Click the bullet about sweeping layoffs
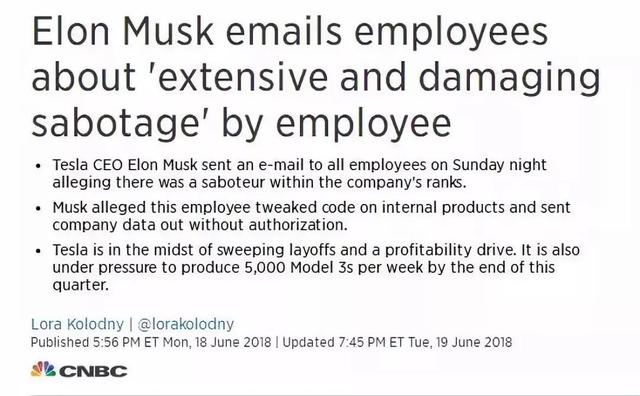Viewport: 640px width, 396px height. [316, 267]
